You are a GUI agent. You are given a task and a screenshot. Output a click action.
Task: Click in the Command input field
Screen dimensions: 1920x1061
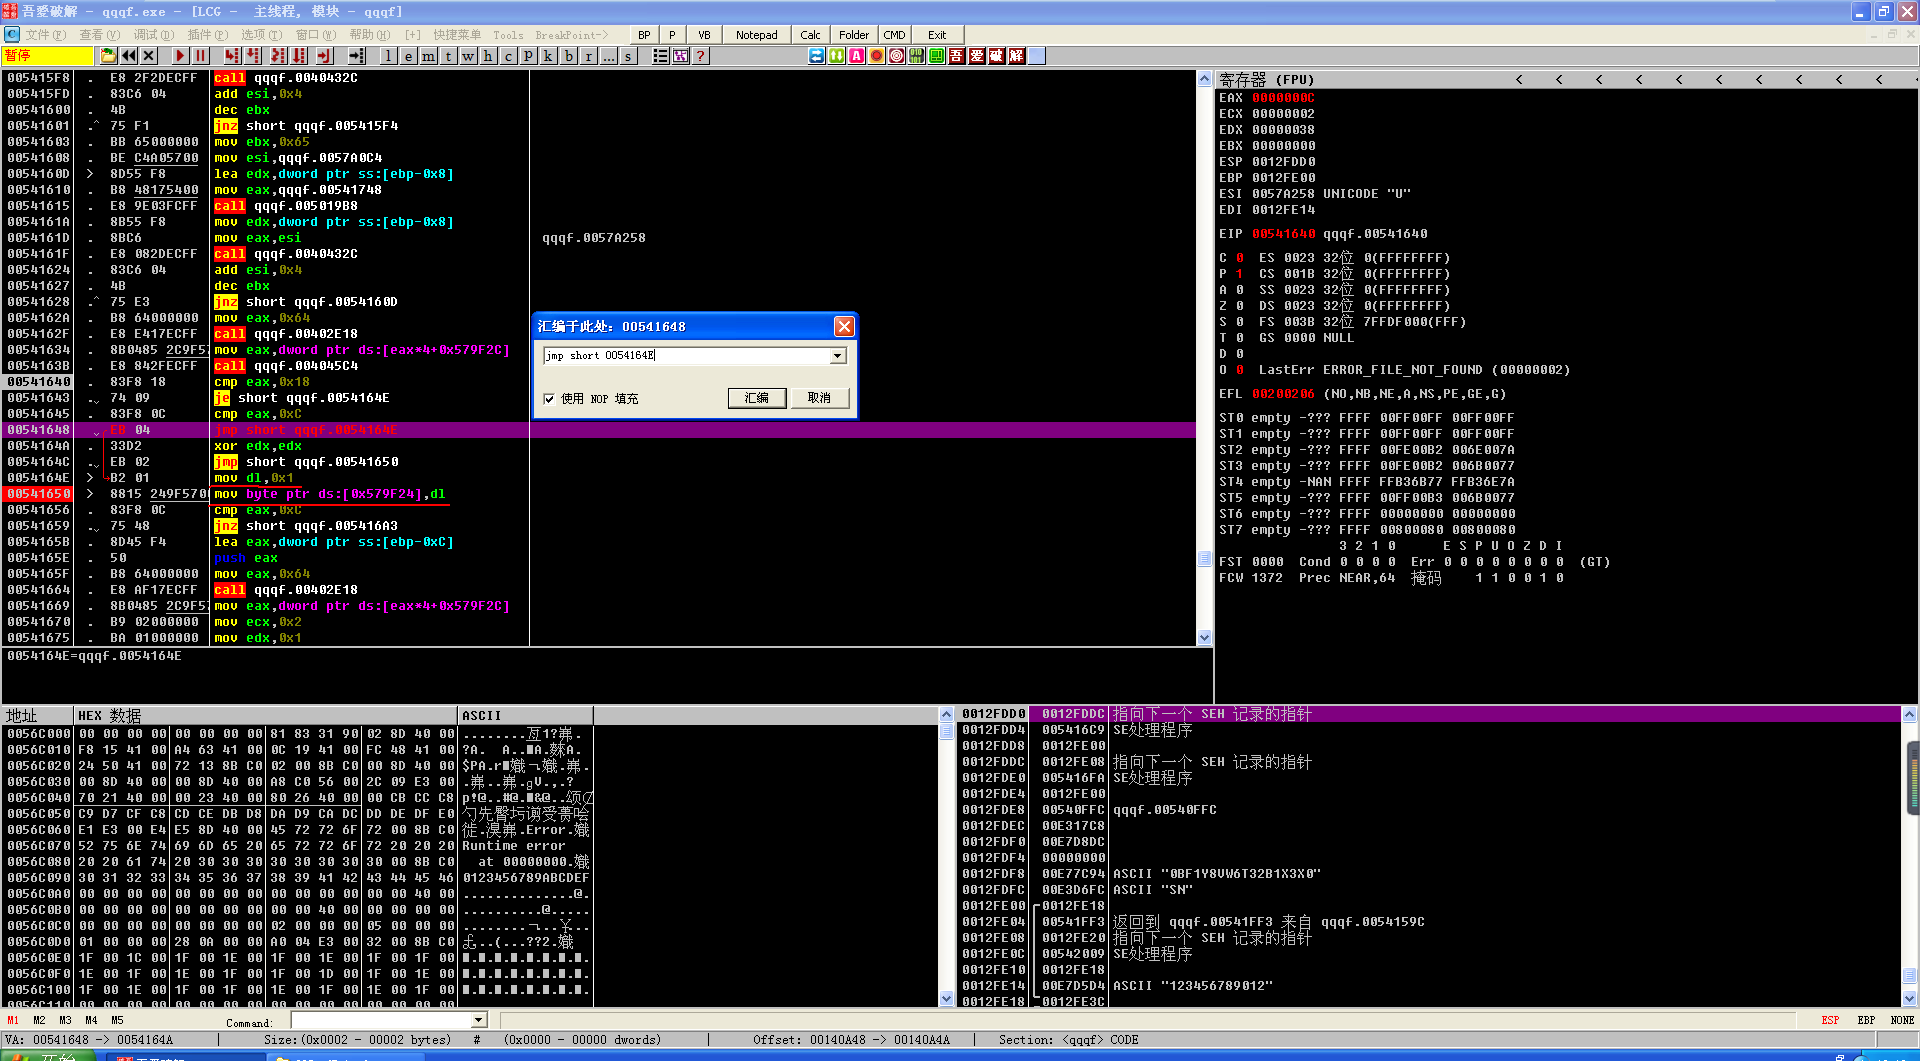381,1020
